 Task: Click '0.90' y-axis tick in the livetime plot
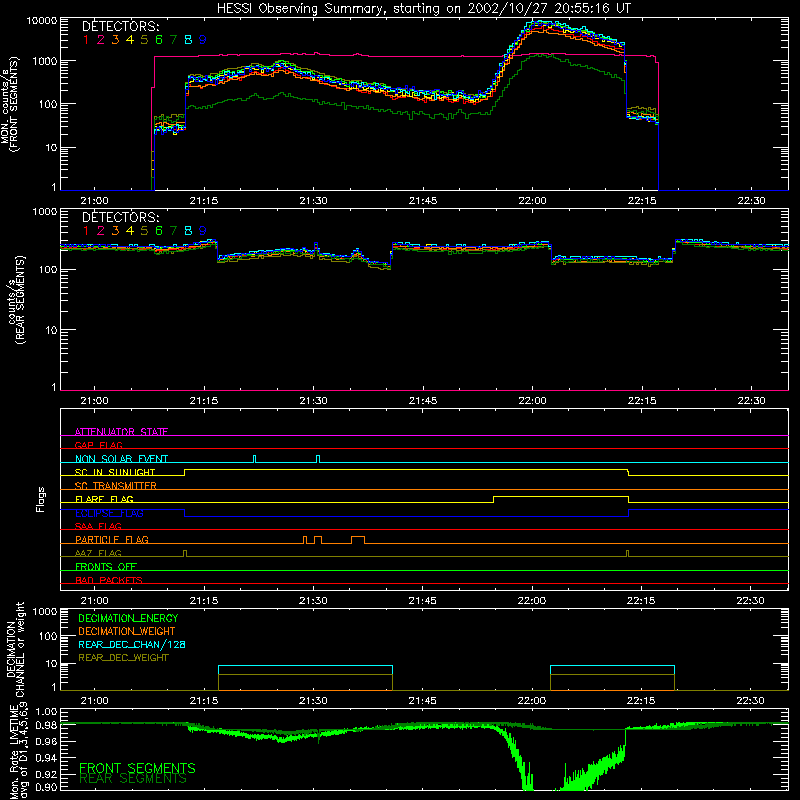tap(46, 787)
